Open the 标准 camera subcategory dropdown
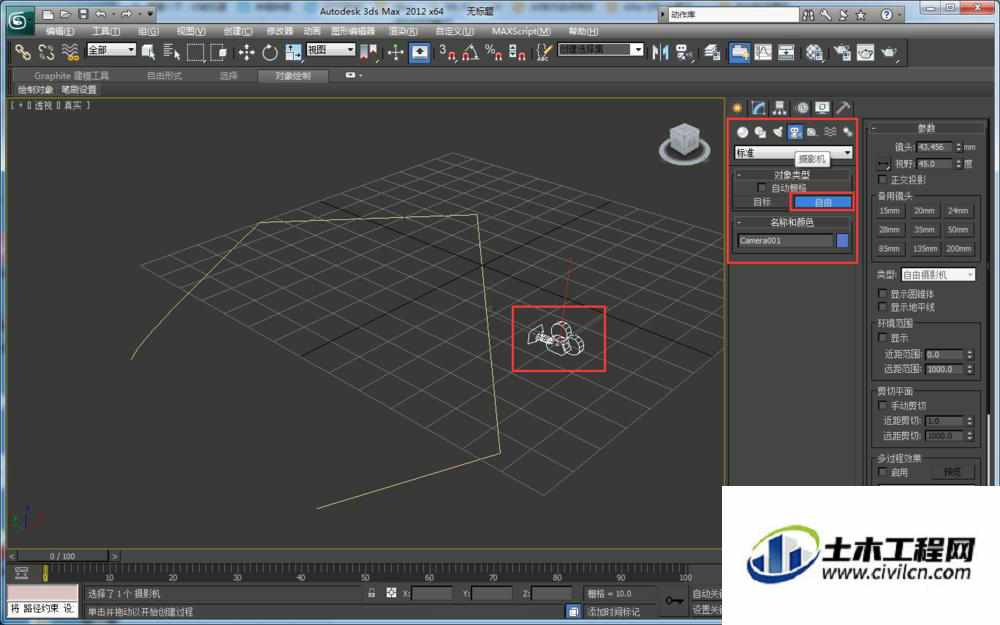This screenshot has height=625, width=1000. click(793, 153)
